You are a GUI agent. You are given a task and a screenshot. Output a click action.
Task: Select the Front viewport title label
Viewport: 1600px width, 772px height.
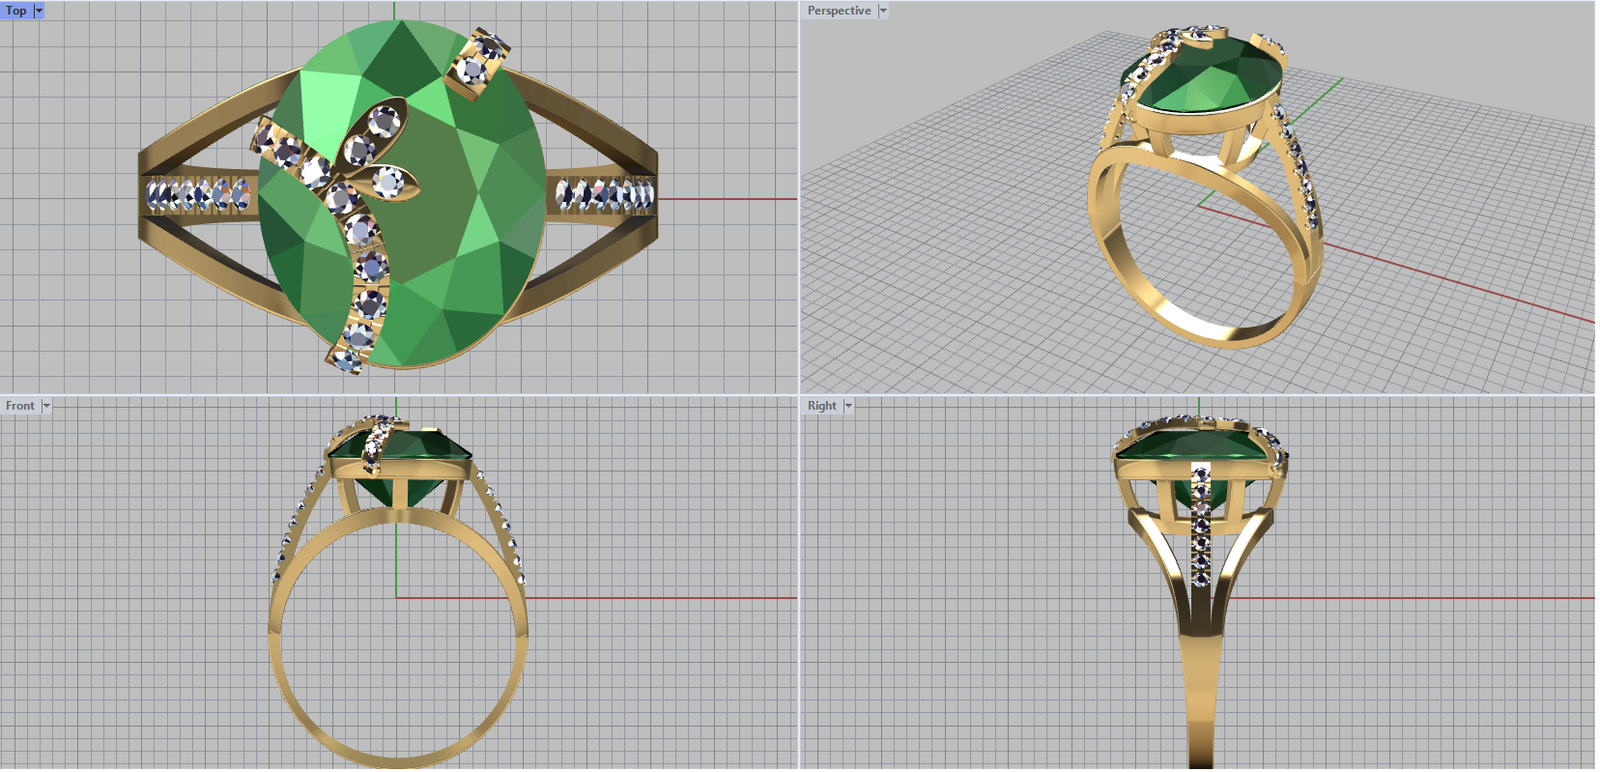click(20, 406)
